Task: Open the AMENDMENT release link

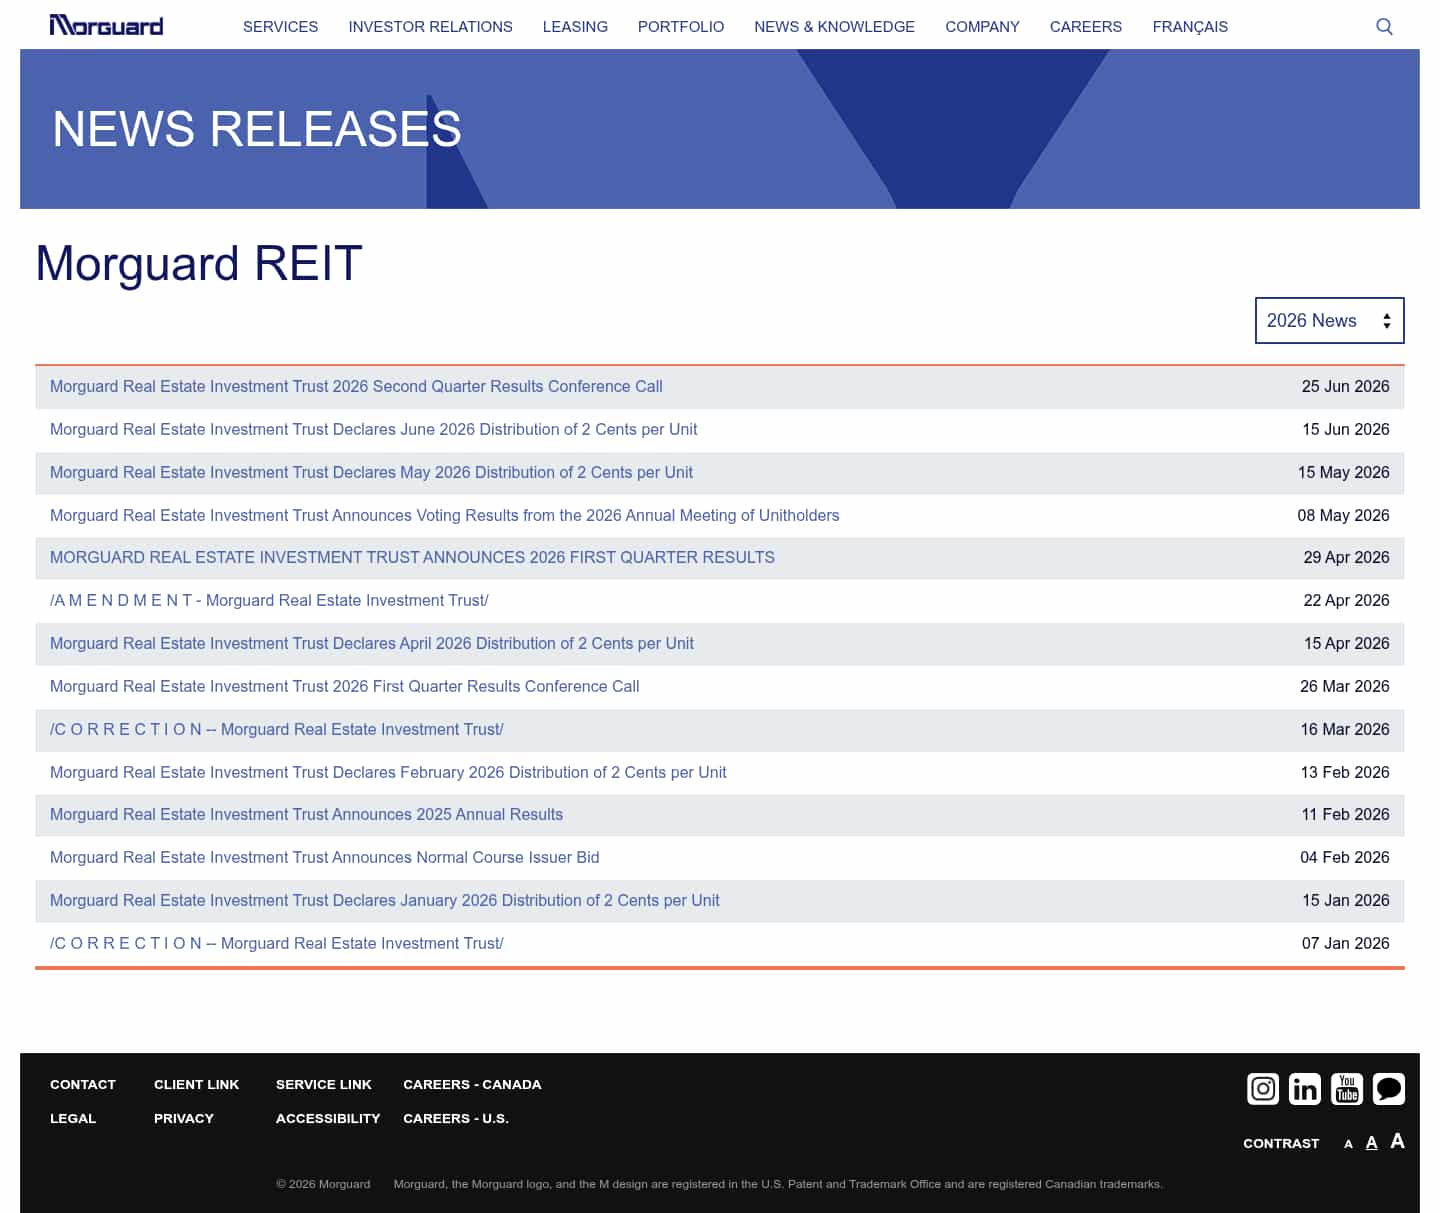Action: (269, 600)
